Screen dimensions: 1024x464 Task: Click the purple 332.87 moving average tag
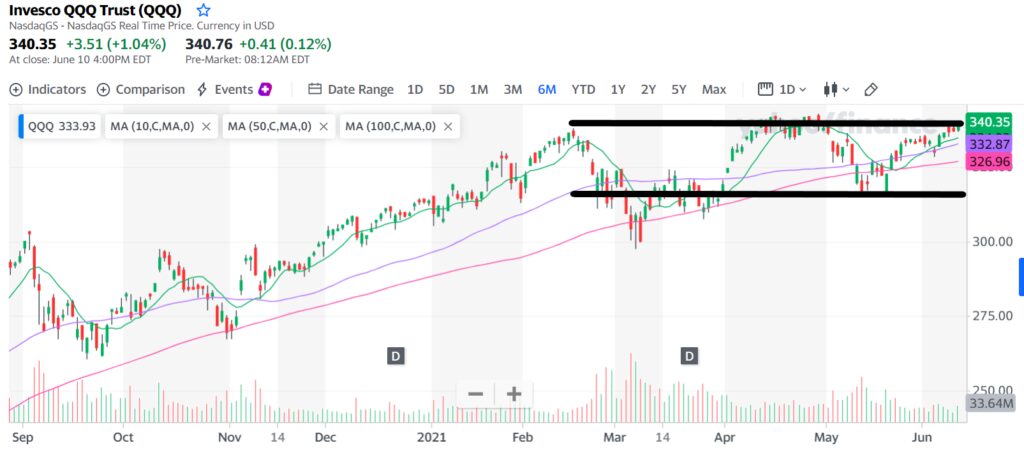(990, 144)
